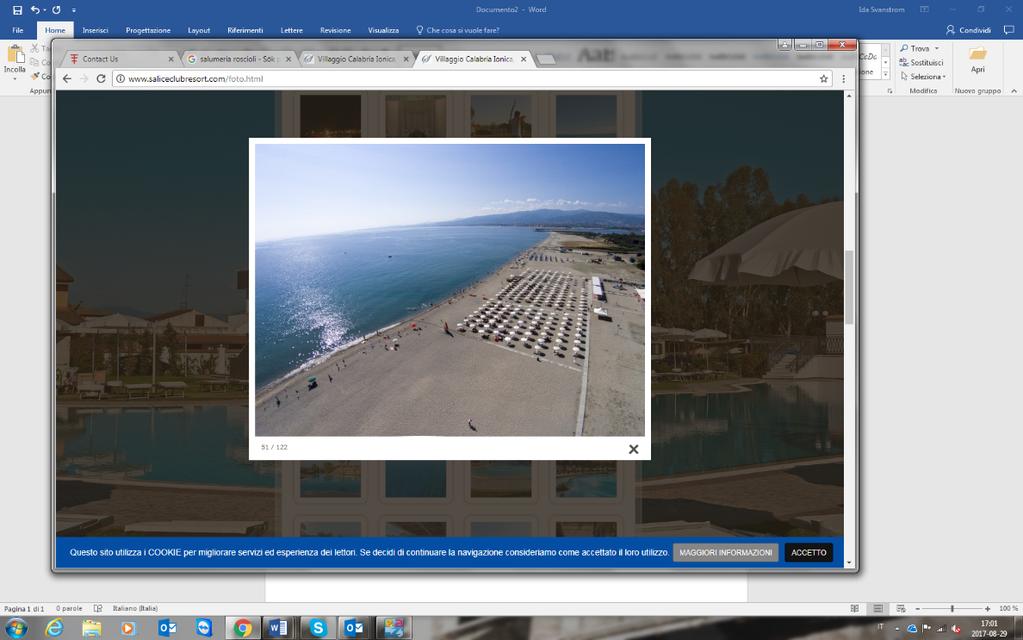Click the Trova find button
The width and height of the screenshot is (1023, 640).
tap(915, 48)
